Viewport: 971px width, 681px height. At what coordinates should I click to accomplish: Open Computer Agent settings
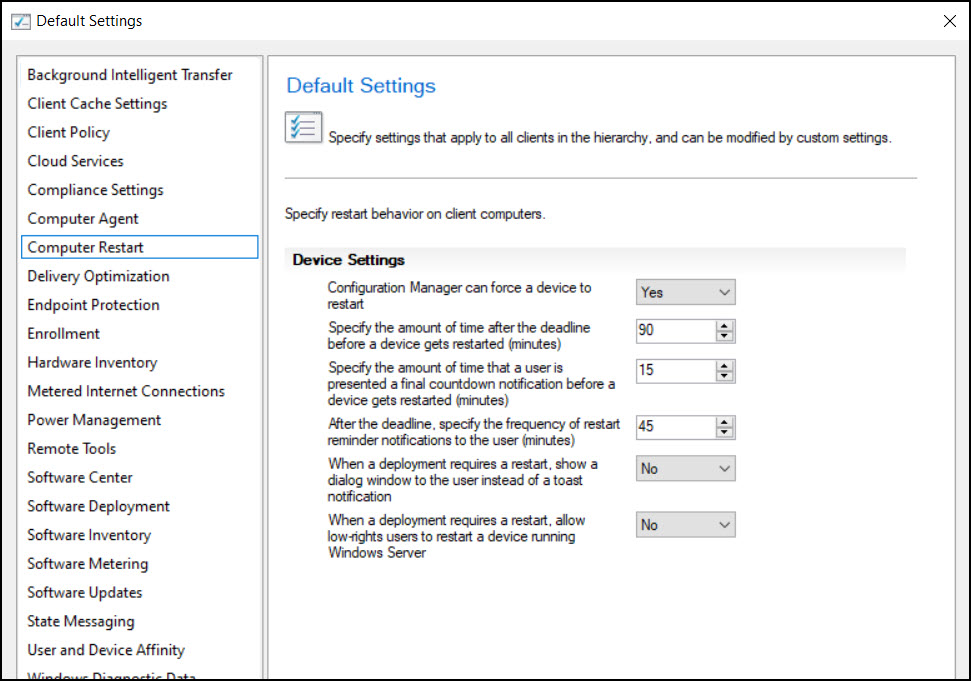[x=83, y=219]
